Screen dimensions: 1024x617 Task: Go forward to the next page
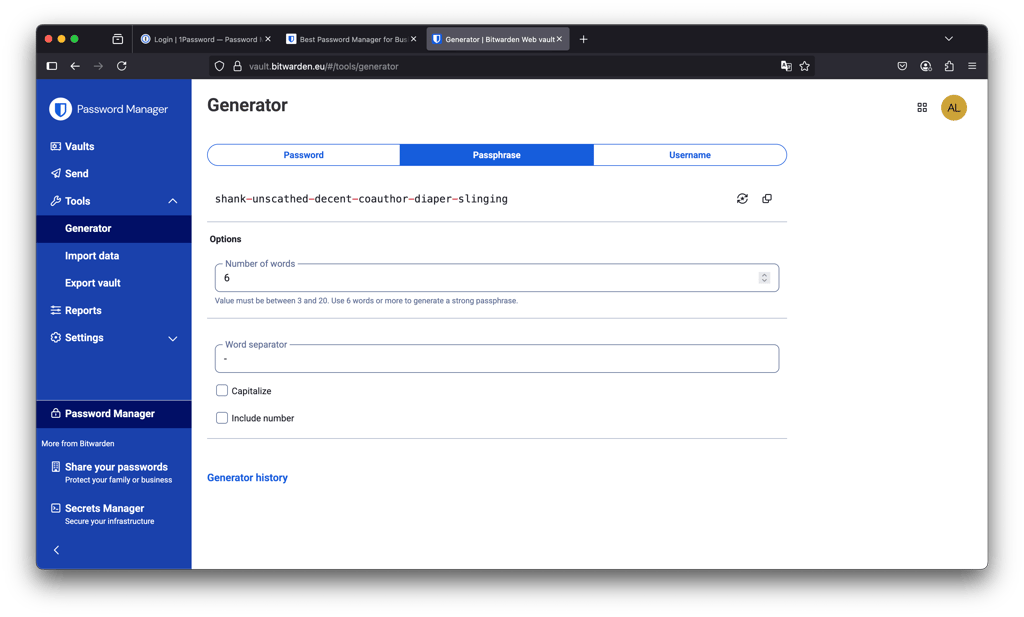tap(98, 66)
